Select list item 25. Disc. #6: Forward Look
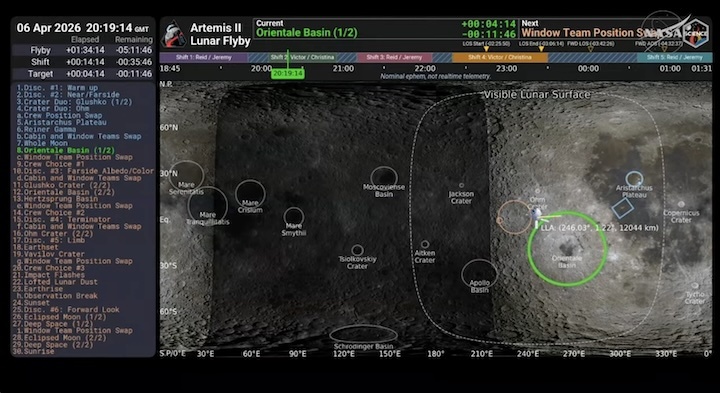 coord(66,309)
